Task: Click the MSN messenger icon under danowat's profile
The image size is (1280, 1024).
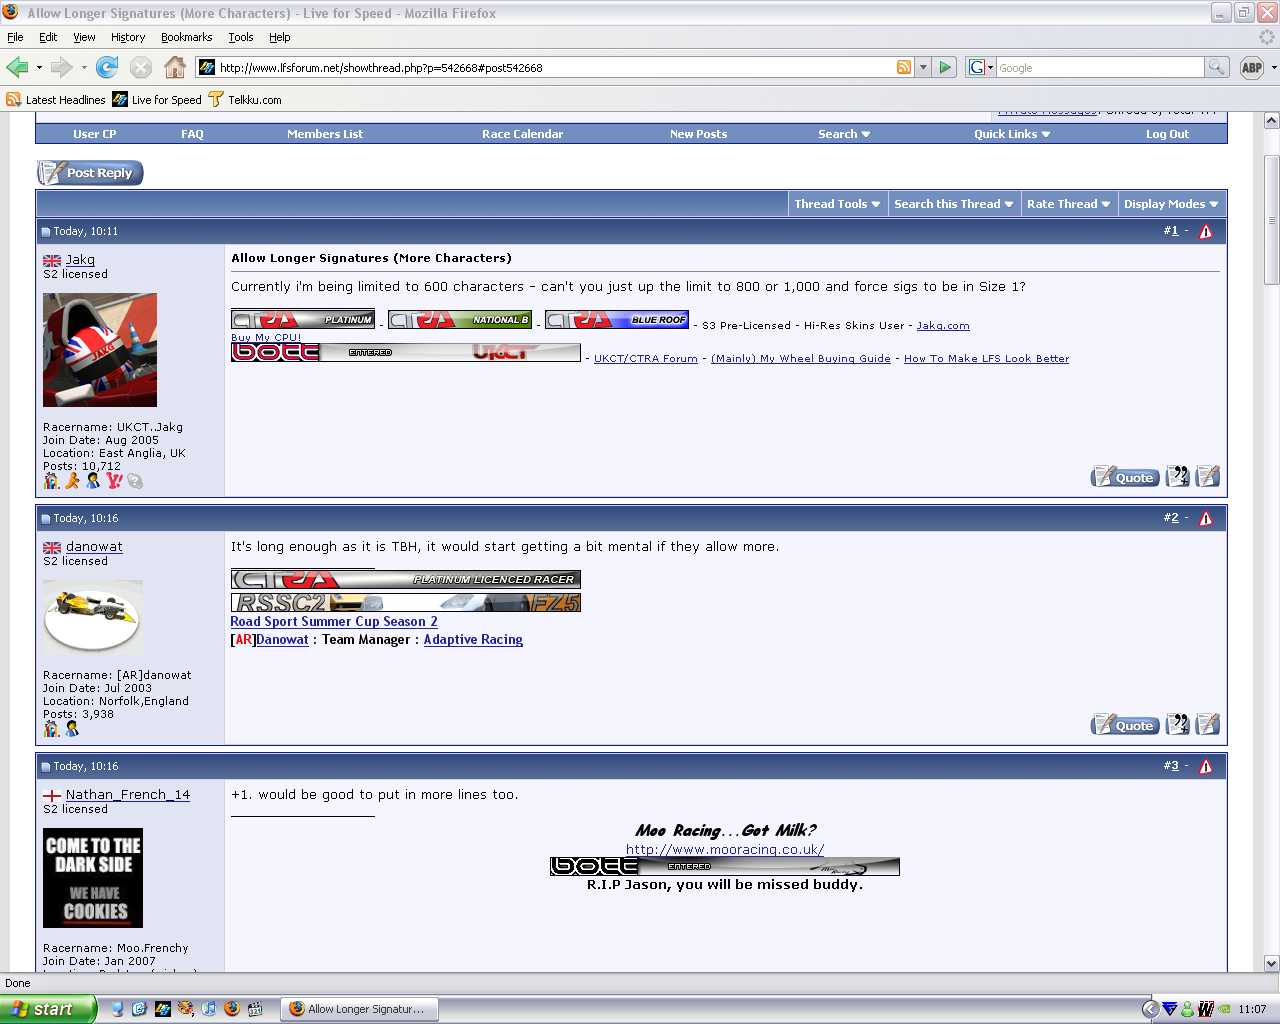Action: [x=72, y=729]
